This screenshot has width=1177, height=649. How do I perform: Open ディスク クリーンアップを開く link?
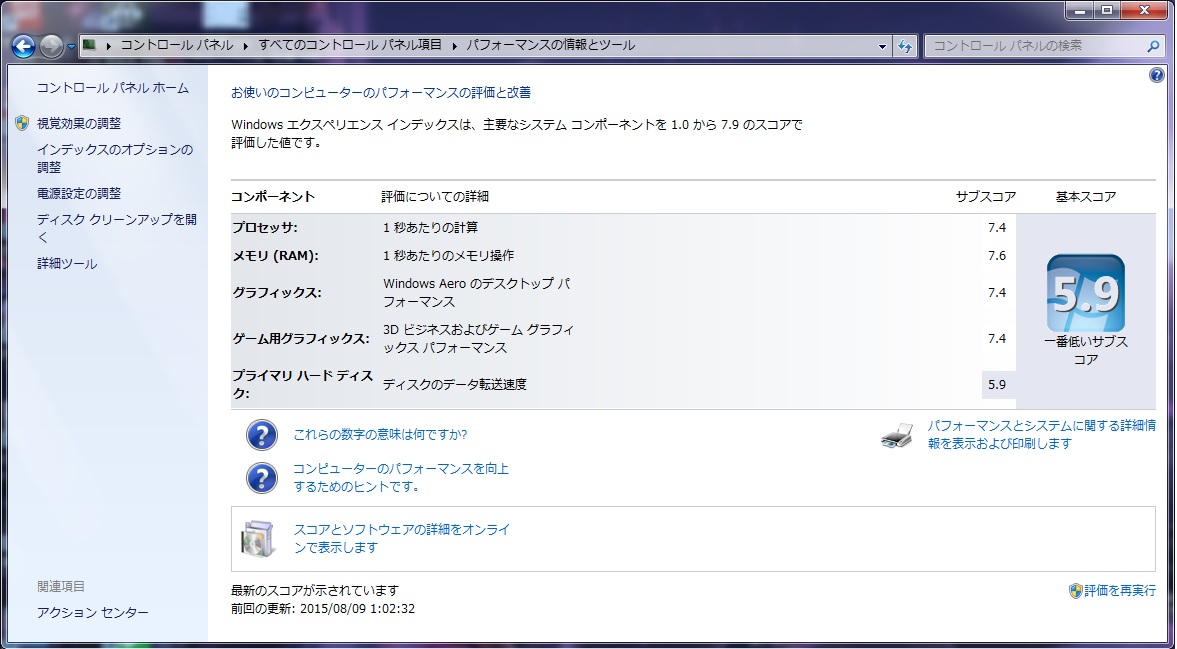pos(117,228)
